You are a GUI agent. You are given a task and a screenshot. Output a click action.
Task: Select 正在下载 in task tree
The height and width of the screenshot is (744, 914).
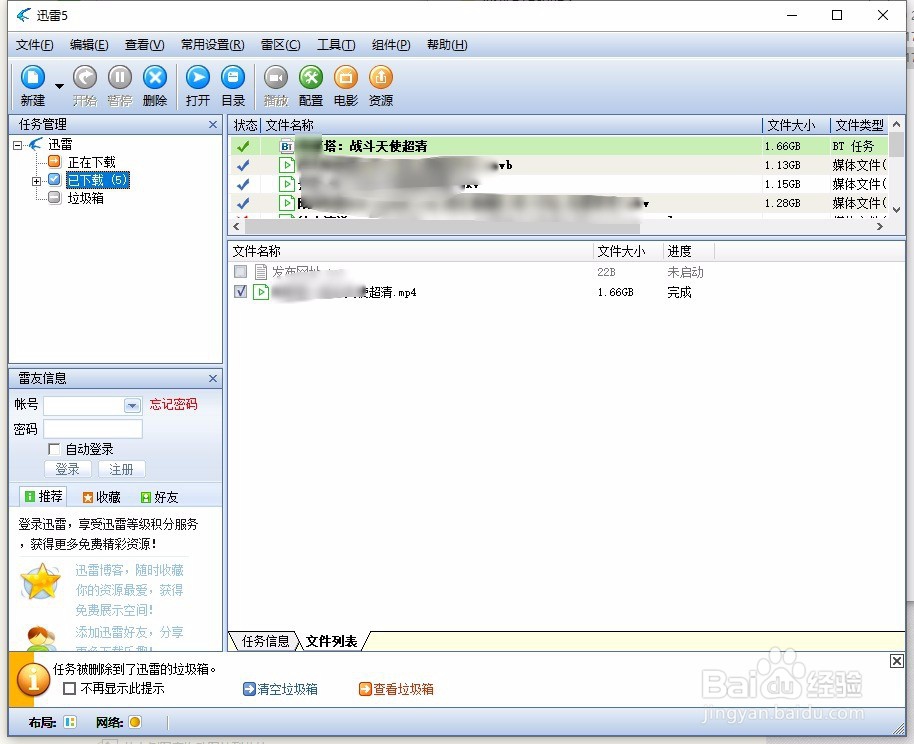(92, 162)
